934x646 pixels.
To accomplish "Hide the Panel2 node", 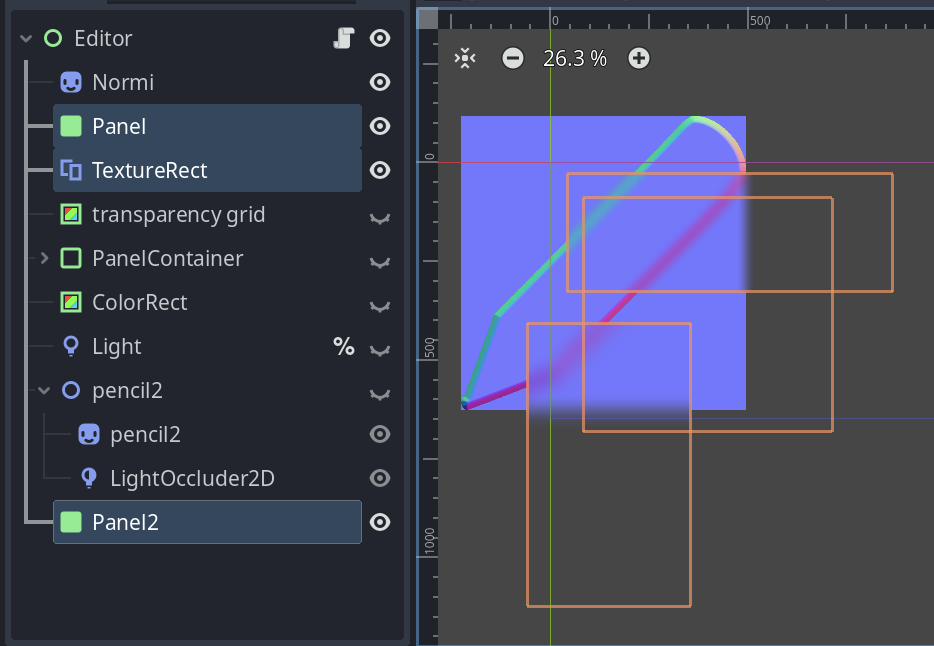I will [x=379, y=522].
